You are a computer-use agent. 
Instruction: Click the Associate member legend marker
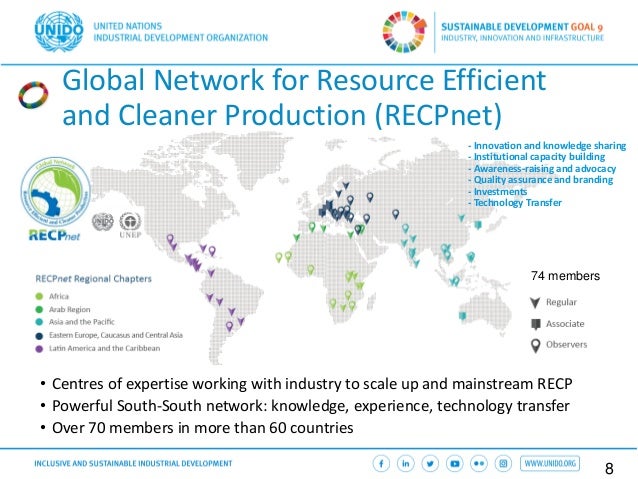tap(535, 324)
